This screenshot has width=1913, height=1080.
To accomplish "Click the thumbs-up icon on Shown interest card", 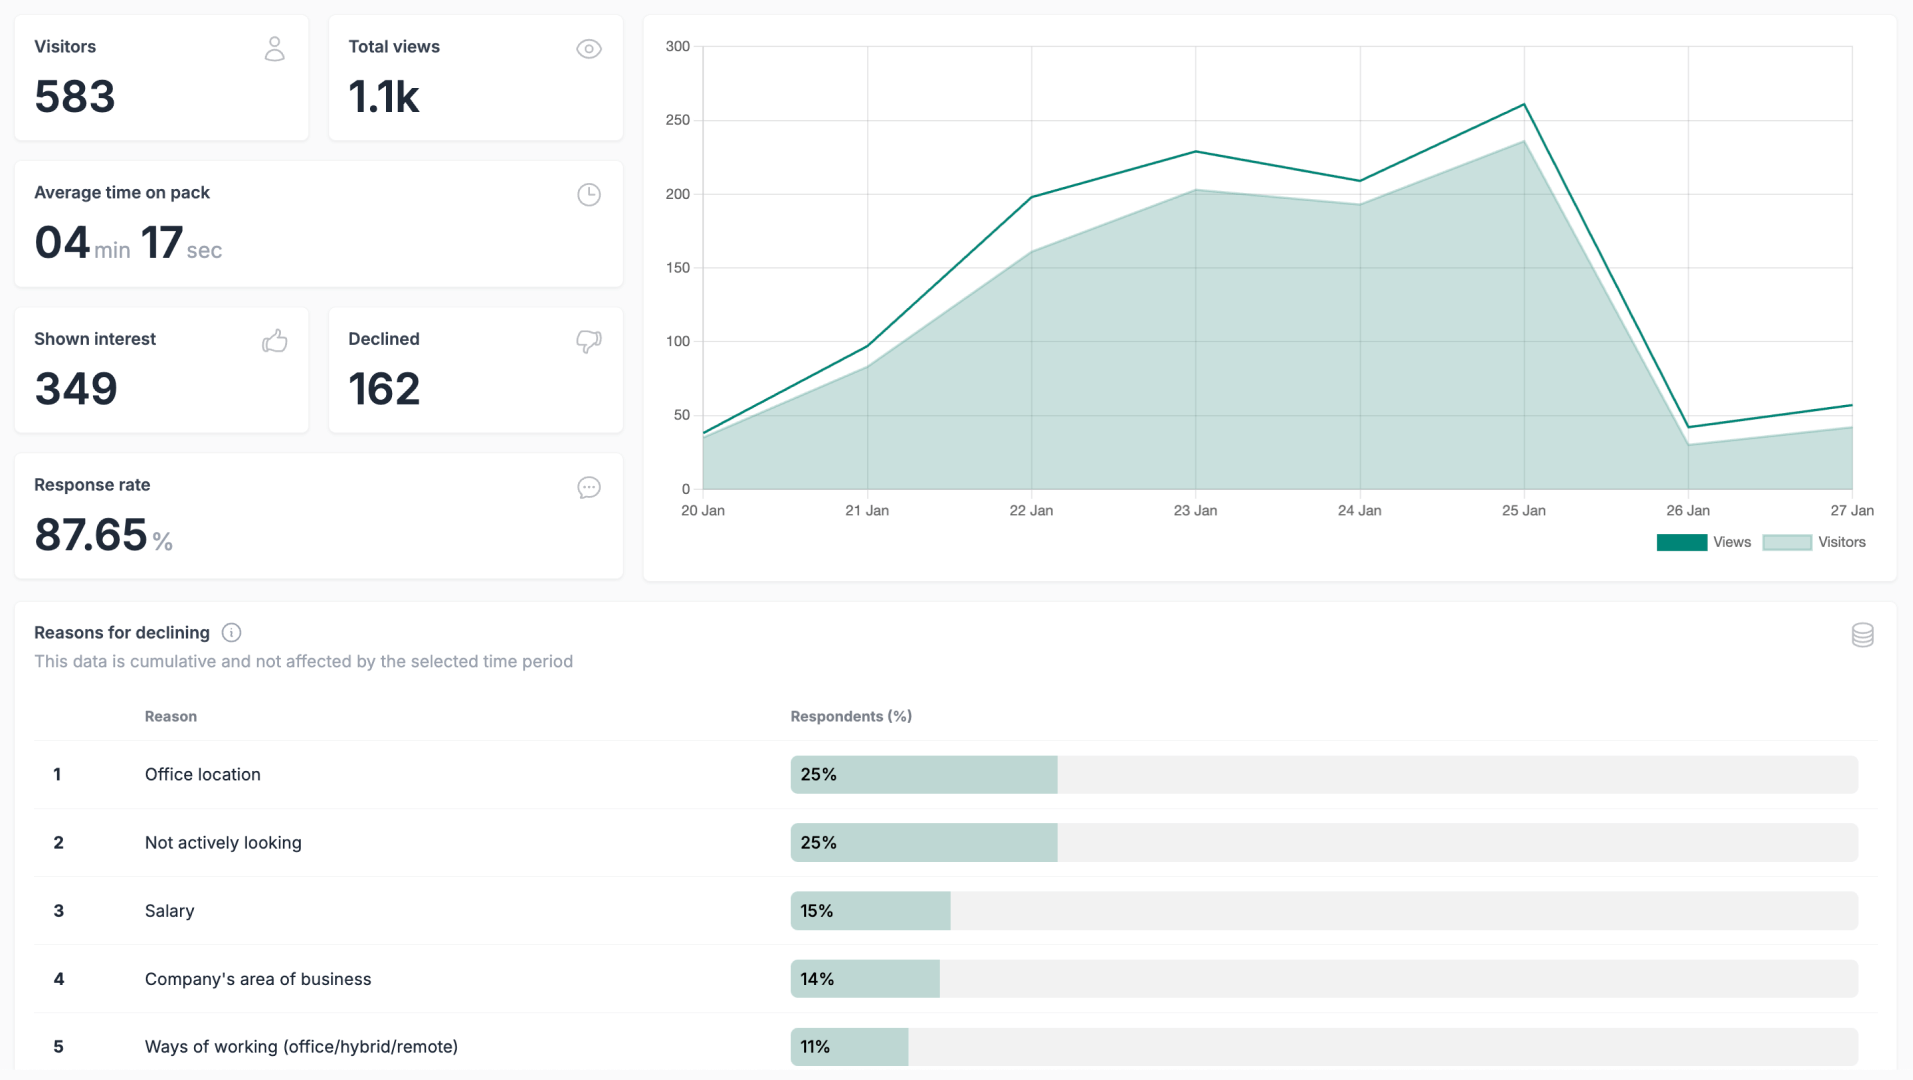I will tap(274, 341).
